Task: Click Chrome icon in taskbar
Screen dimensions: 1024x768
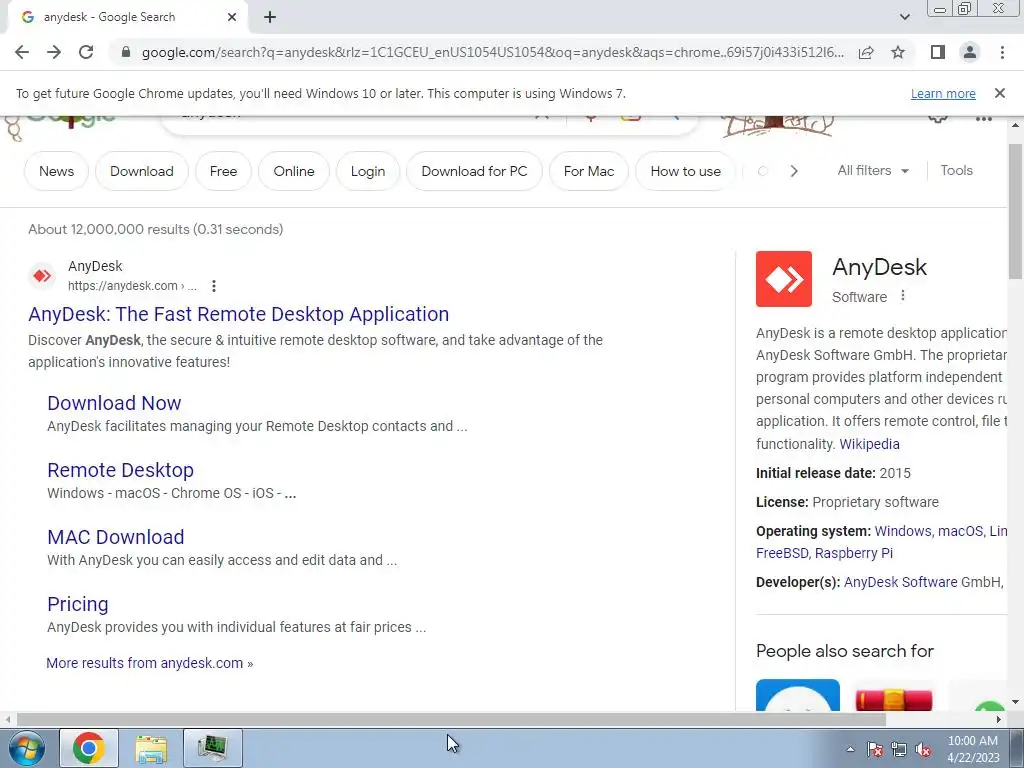Action: (89, 748)
